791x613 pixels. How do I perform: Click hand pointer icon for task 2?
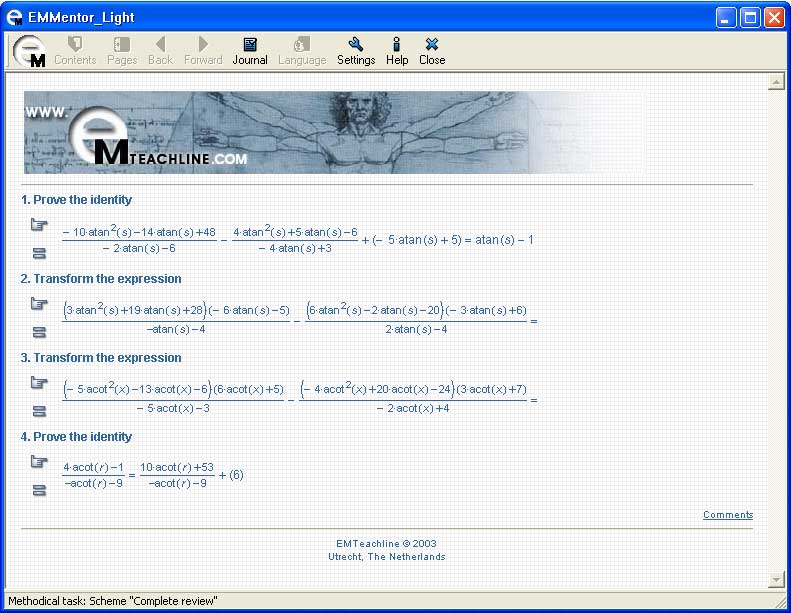coord(39,304)
